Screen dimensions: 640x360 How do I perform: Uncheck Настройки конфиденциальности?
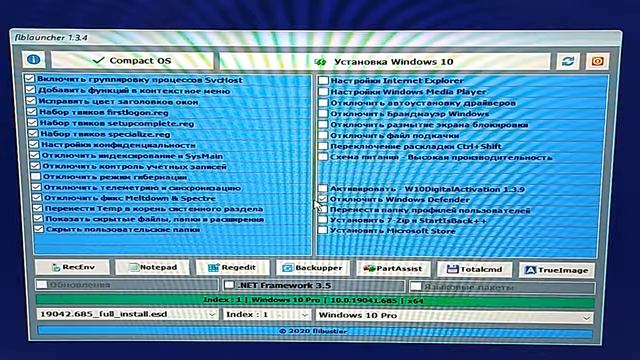click(34, 144)
